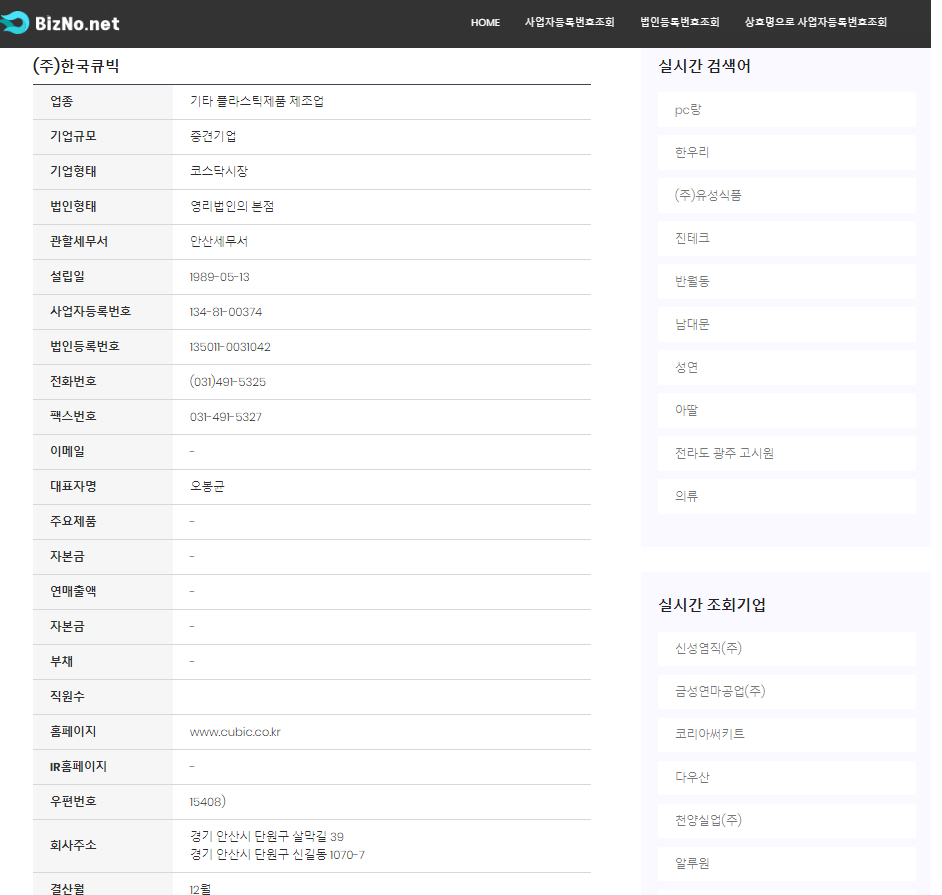The image size is (942, 895).
Task: Click company size value 중견기업
Action: click(x=213, y=136)
